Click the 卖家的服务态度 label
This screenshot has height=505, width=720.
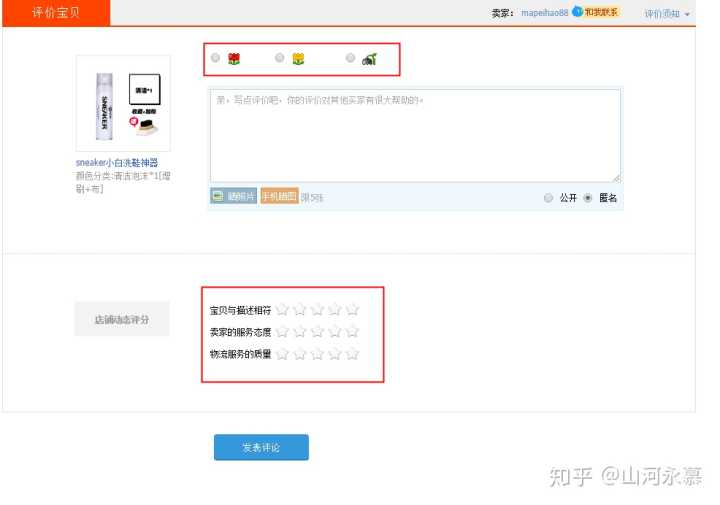[241, 332]
